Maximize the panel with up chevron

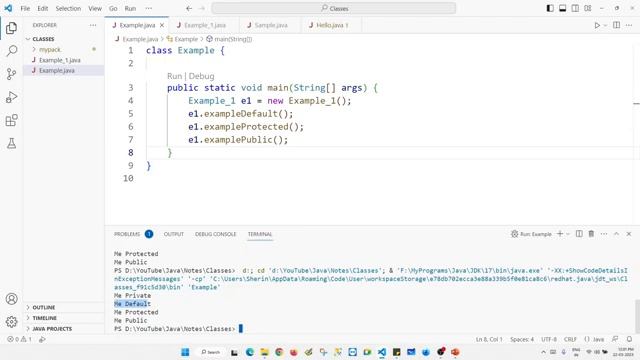point(616,234)
